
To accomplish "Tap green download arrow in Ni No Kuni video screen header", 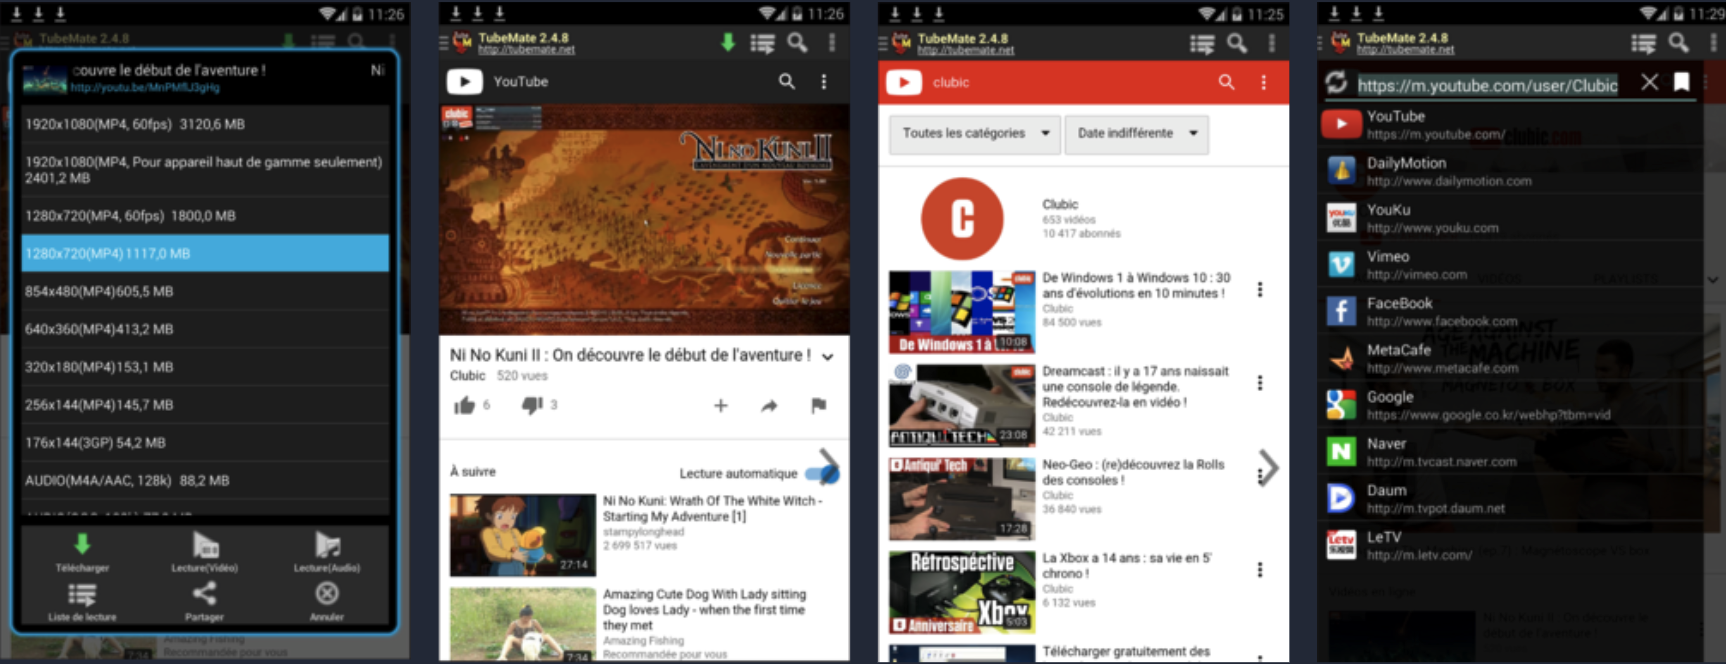I will (x=728, y=42).
